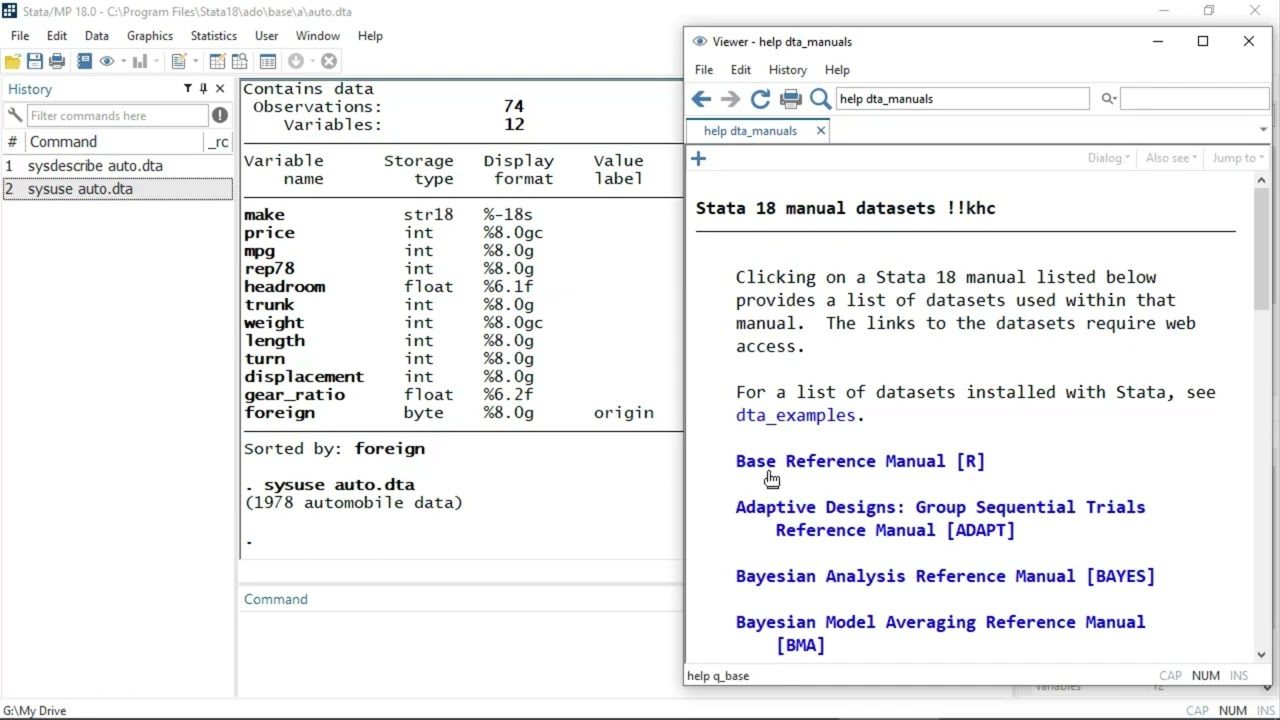1280x720 pixels.
Task: Expand the Viewer tab list arrow
Action: (1262, 130)
